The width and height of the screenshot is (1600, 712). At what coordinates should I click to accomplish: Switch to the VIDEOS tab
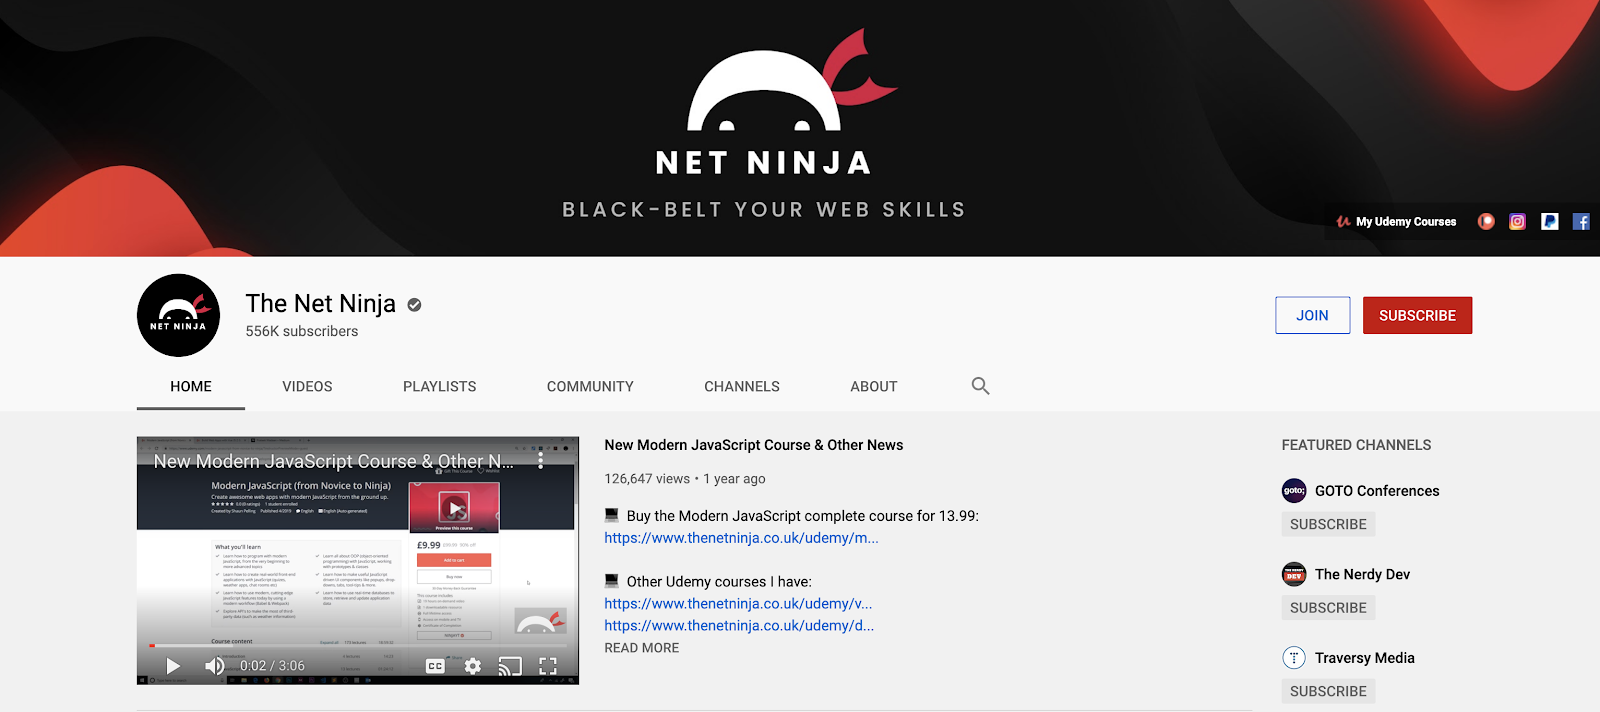(x=307, y=387)
